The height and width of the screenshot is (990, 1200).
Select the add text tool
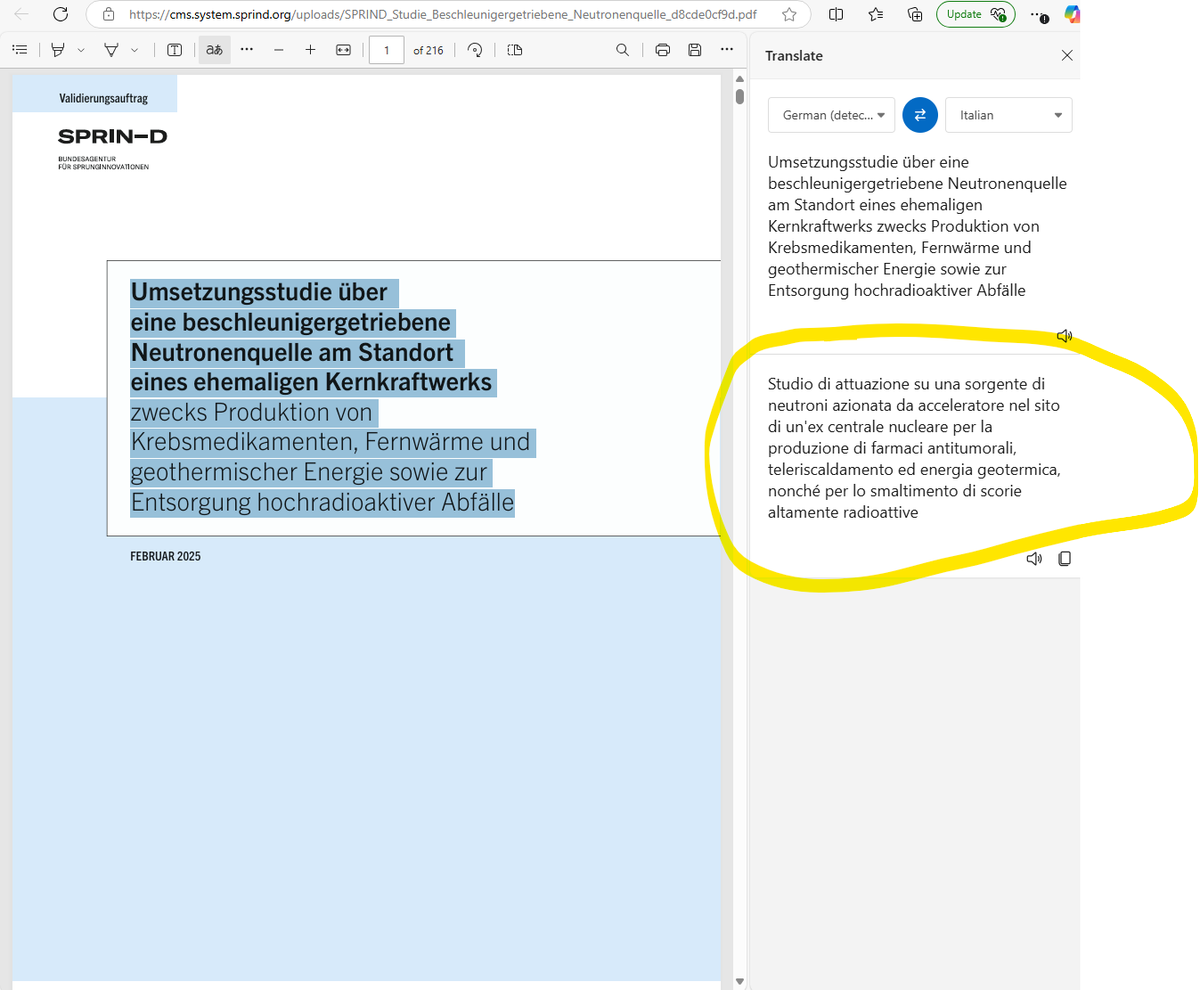pyautogui.click(x=174, y=50)
